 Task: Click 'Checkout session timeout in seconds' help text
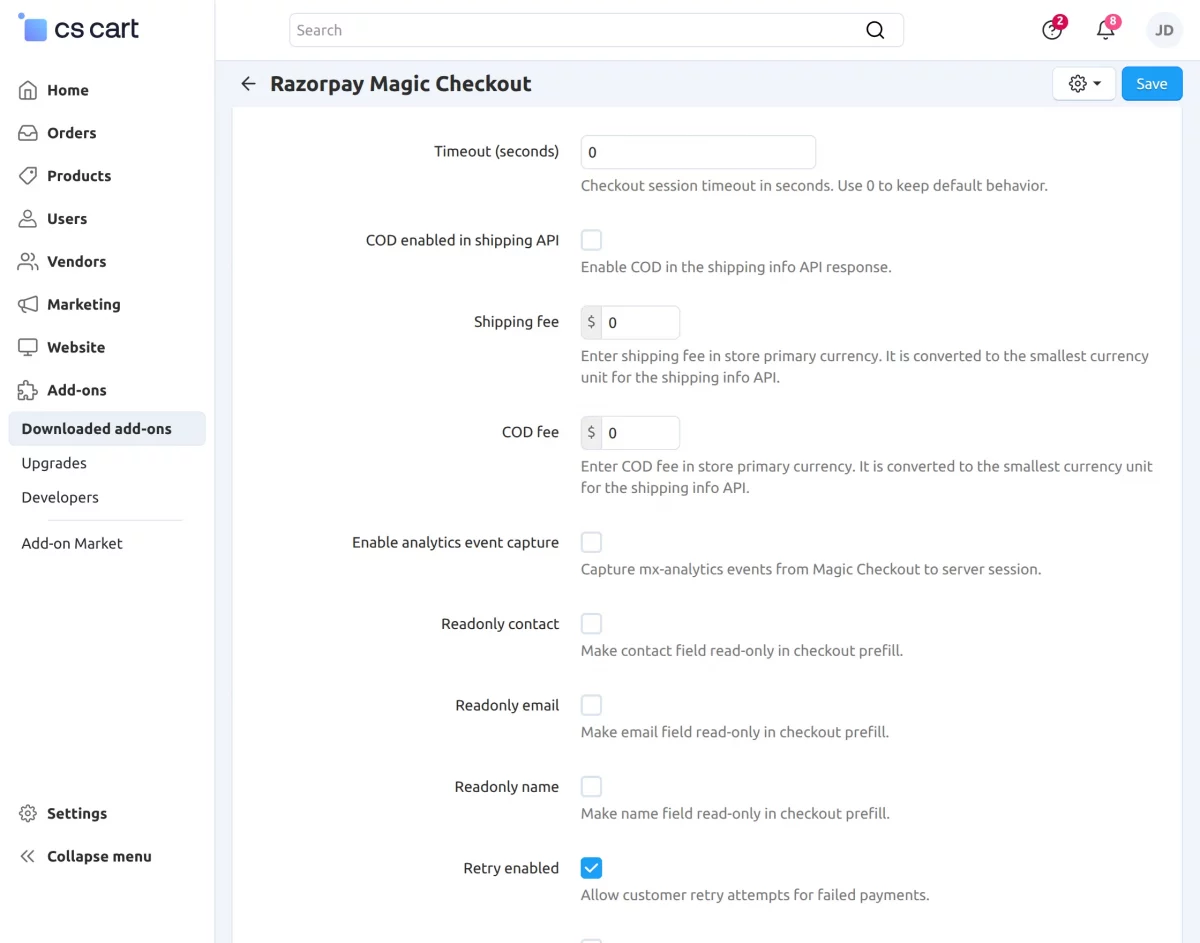click(814, 186)
